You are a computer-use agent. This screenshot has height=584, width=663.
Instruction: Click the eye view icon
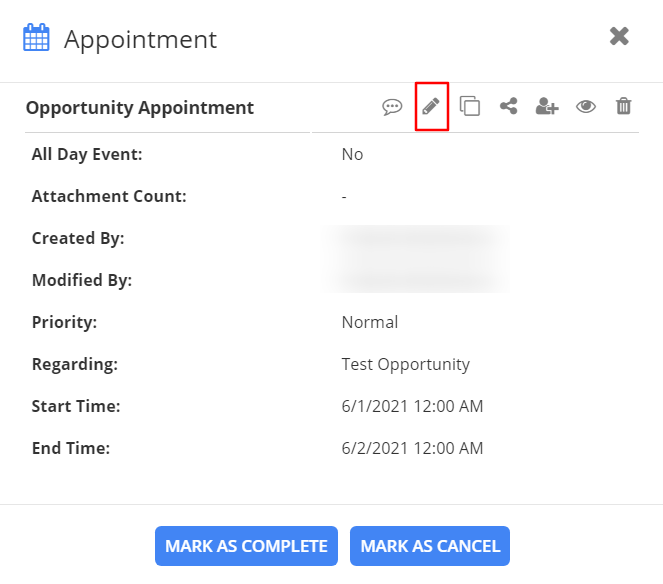tap(586, 106)
